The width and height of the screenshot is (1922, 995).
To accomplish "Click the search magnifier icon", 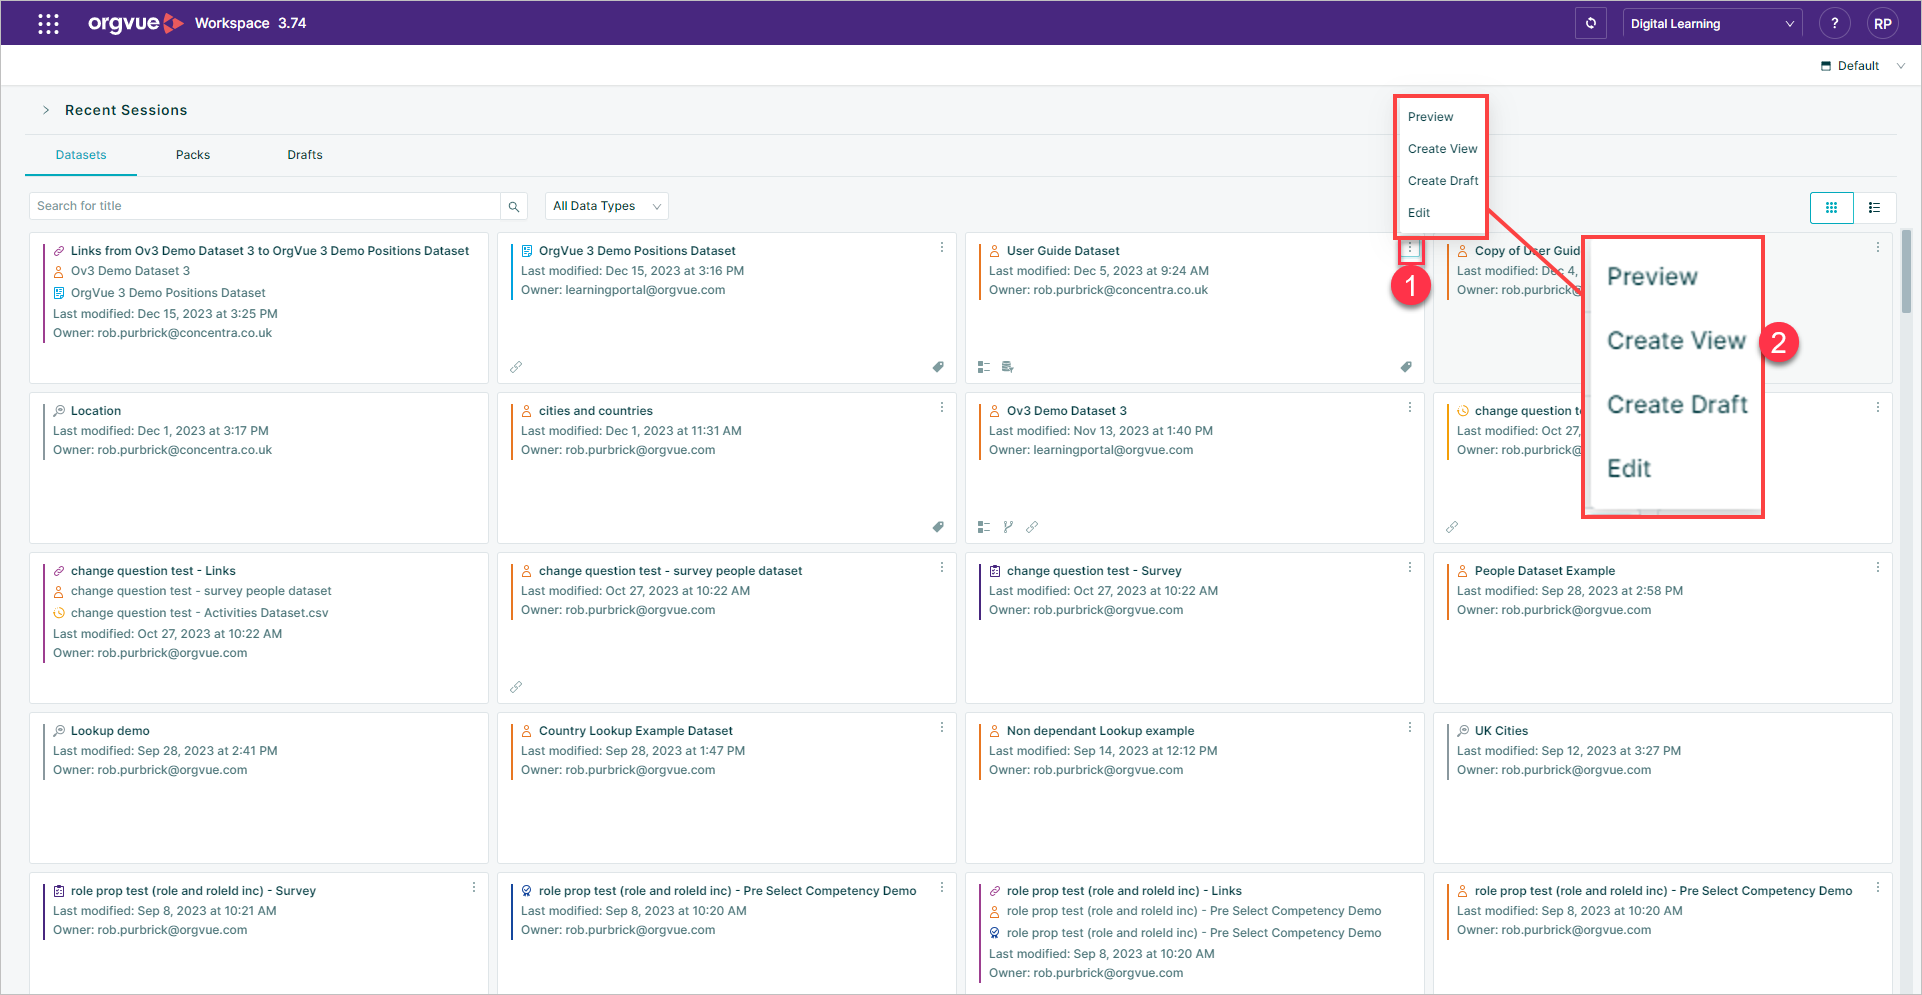I will point(514,206).
